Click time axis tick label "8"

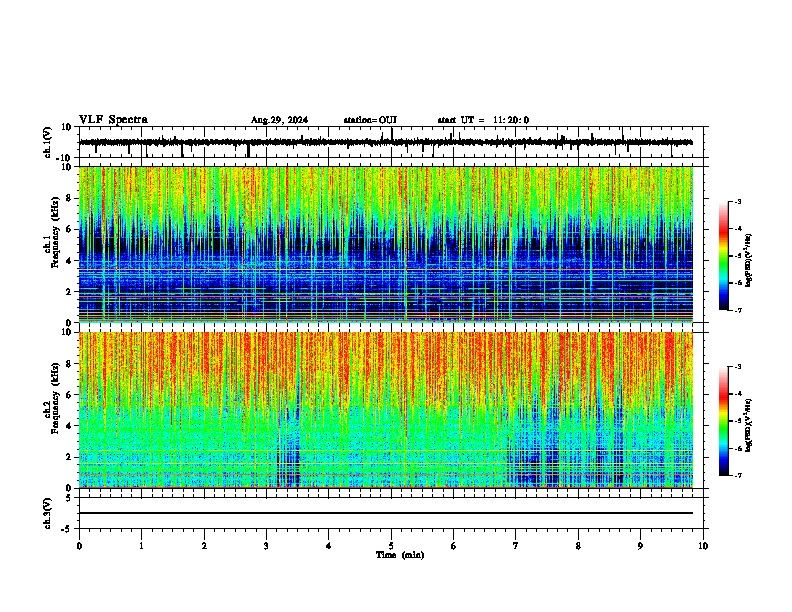click(578, 546)
